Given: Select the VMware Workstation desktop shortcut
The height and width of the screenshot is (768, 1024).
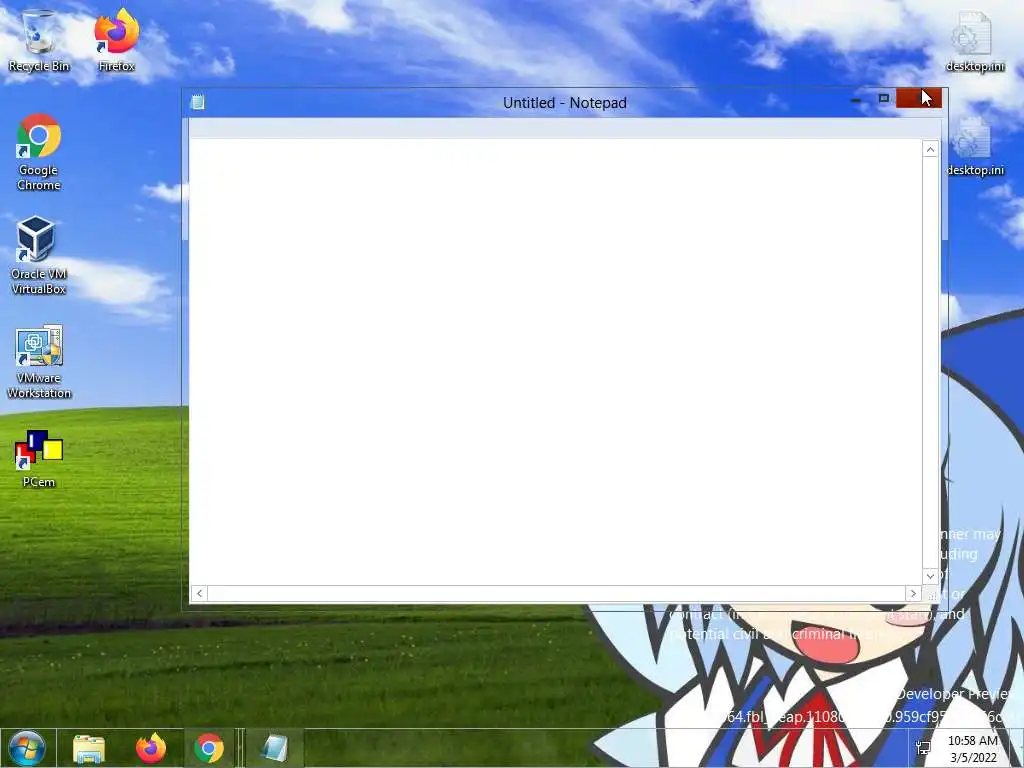Looking at the screenshot, I should [x=39, y=361].
